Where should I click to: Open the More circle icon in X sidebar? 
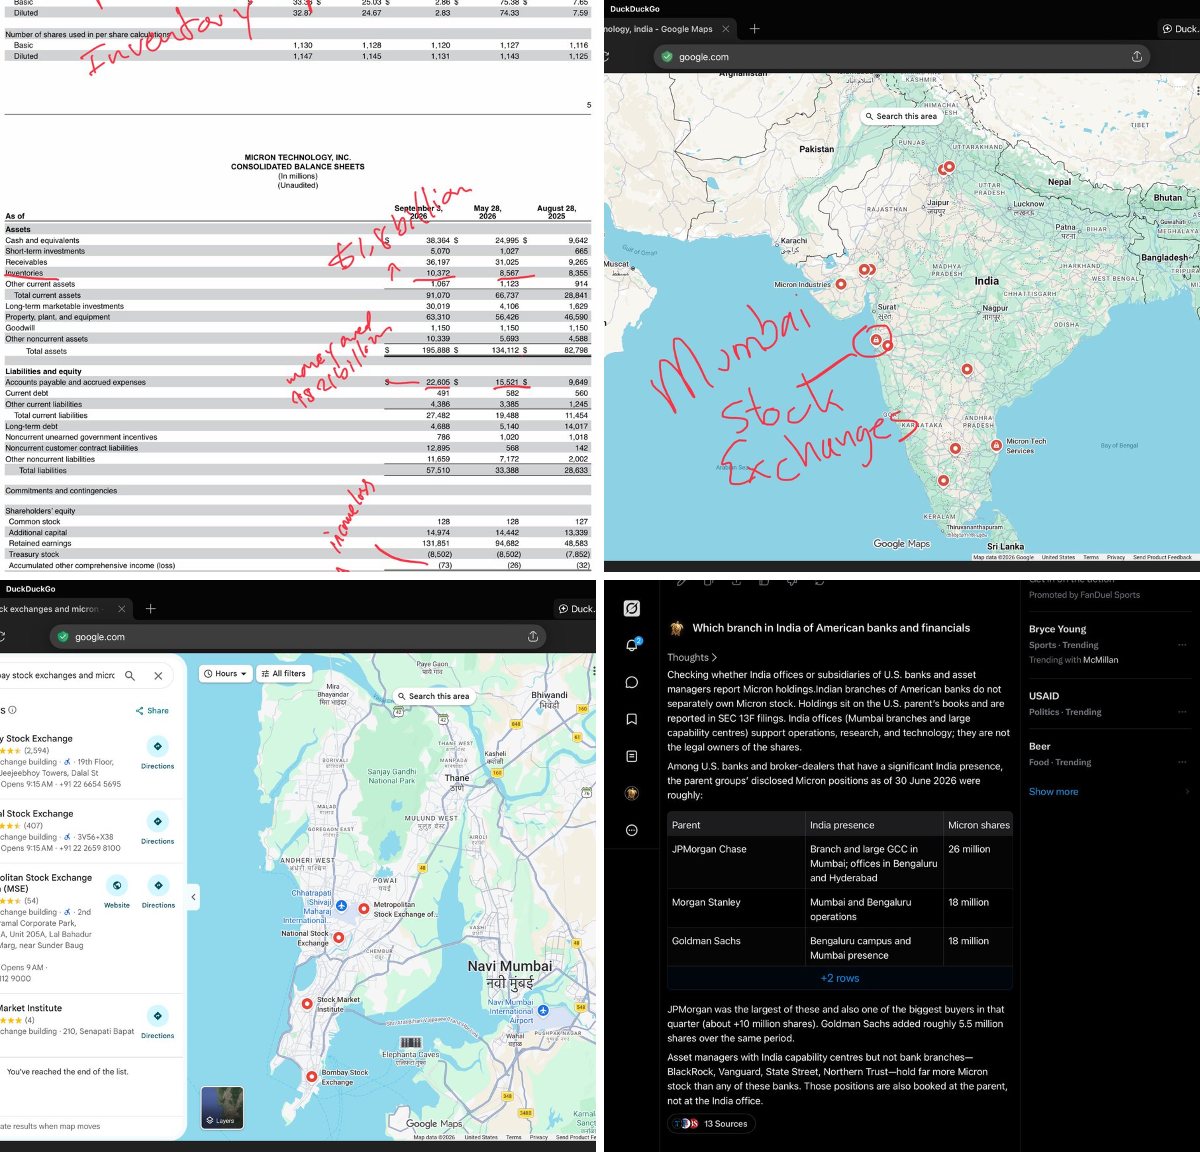tap(632, 830)
